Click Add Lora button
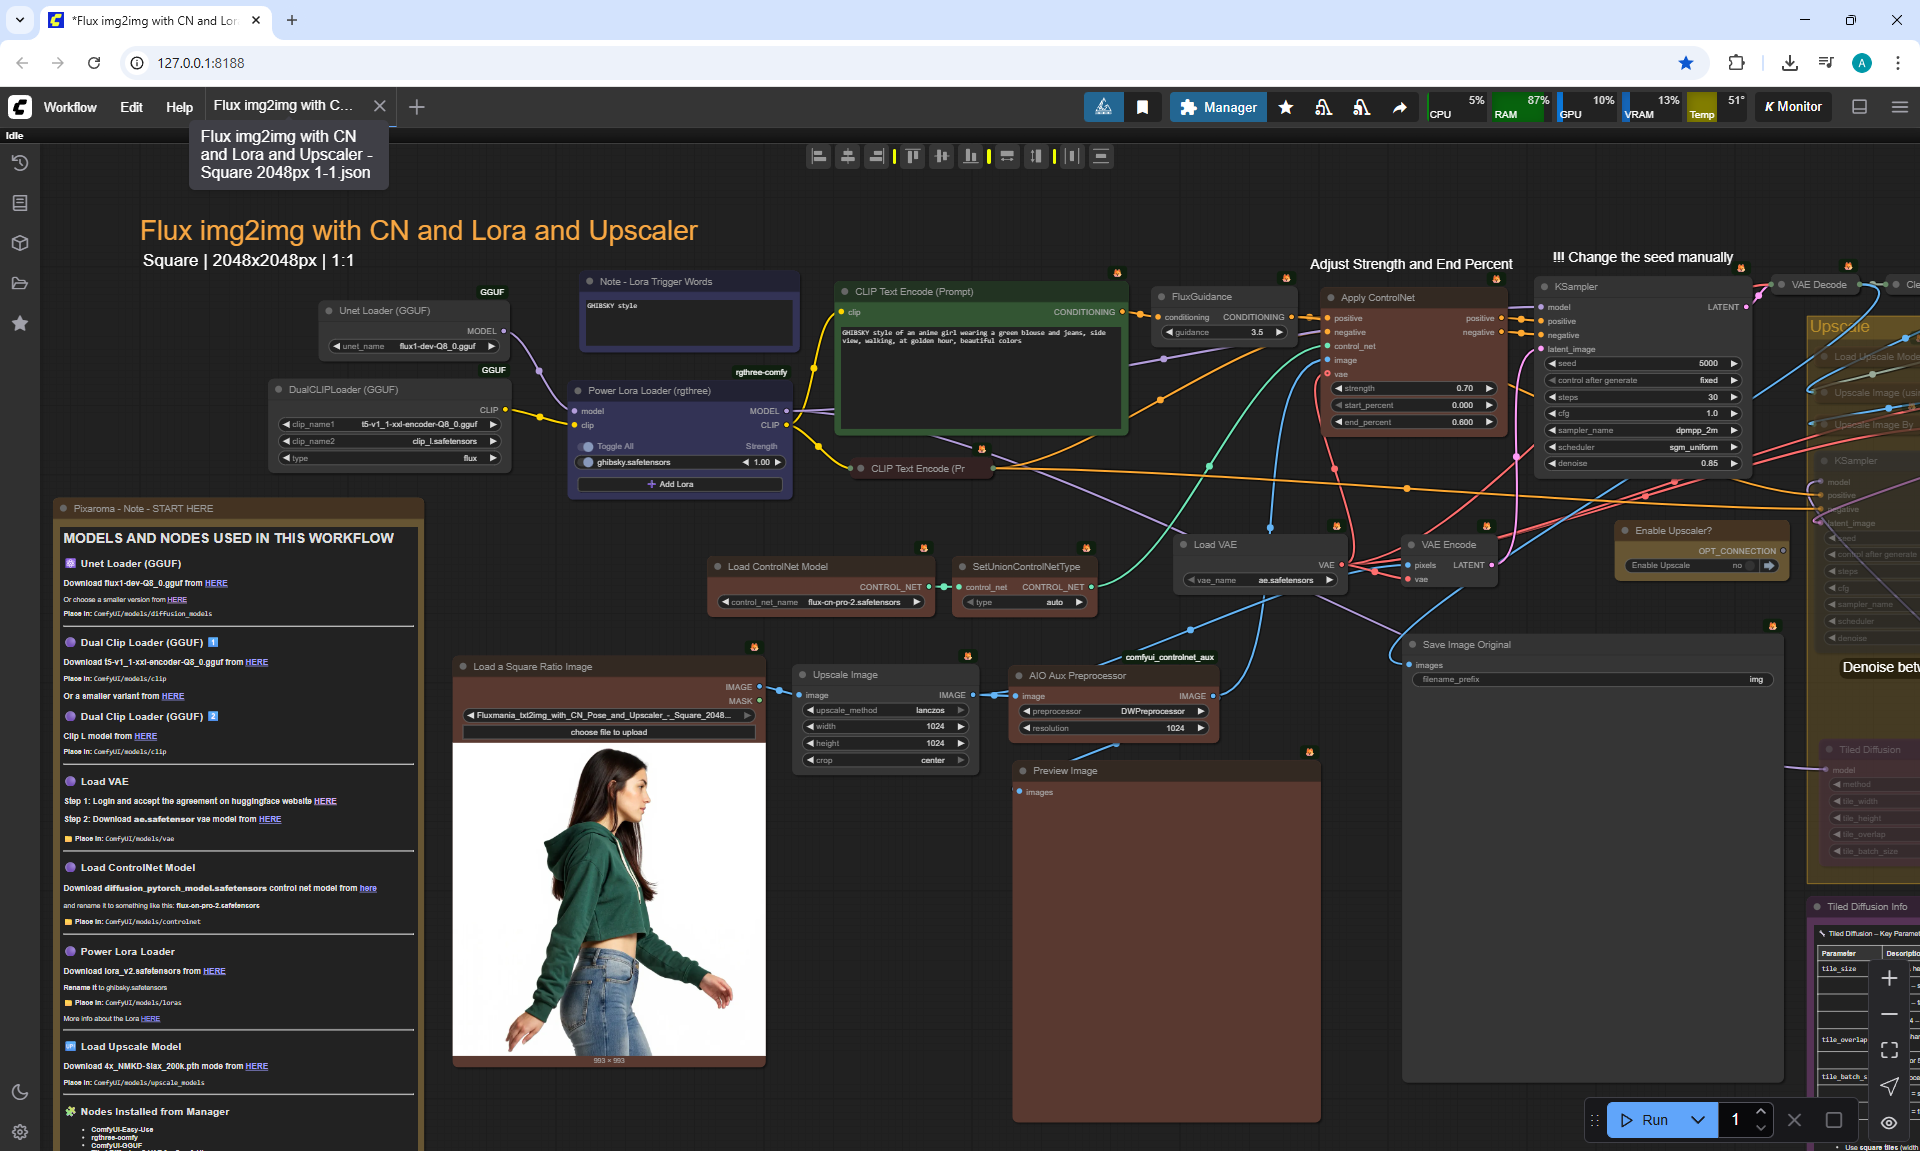The image size is (1920, 1151). click(679, 484)
